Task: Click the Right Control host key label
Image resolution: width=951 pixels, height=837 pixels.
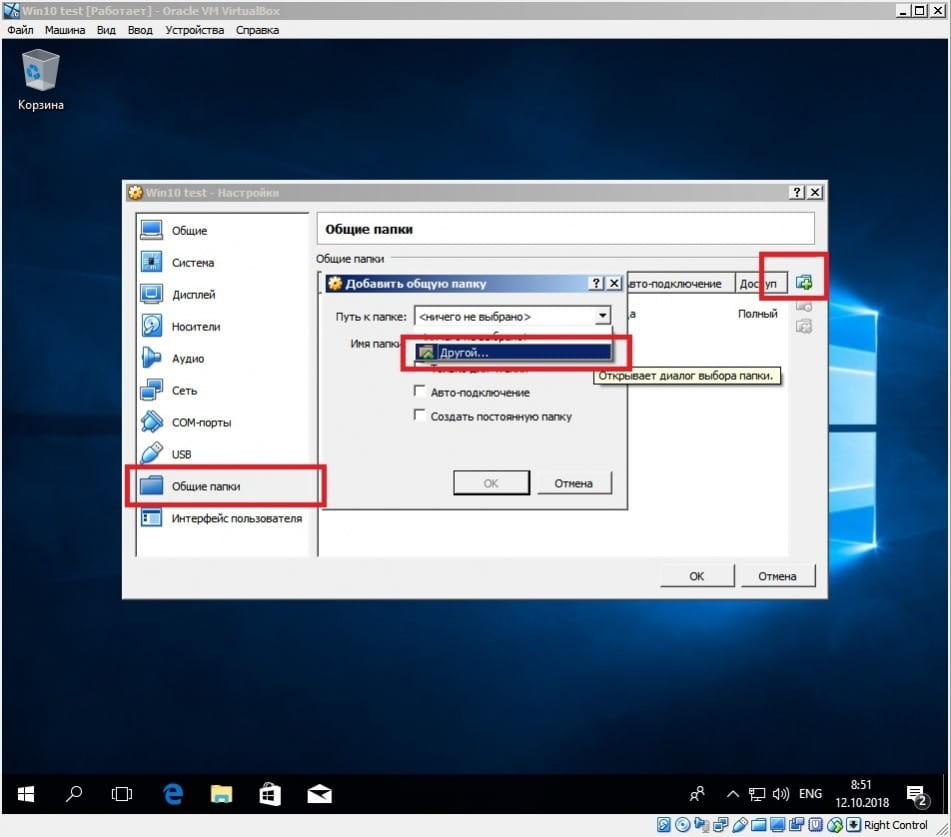Action: click(x=895, y=825)
